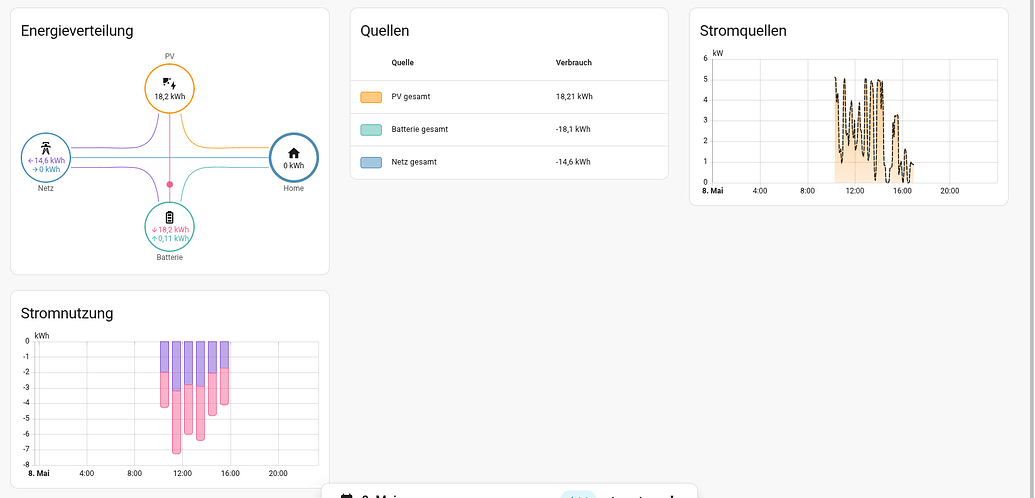Image resolution: width=1035 pixels, height=498 pixels.
Task: Click the 20:00 axis label in Stromnutzung chart
Action: tap(278, 474)
